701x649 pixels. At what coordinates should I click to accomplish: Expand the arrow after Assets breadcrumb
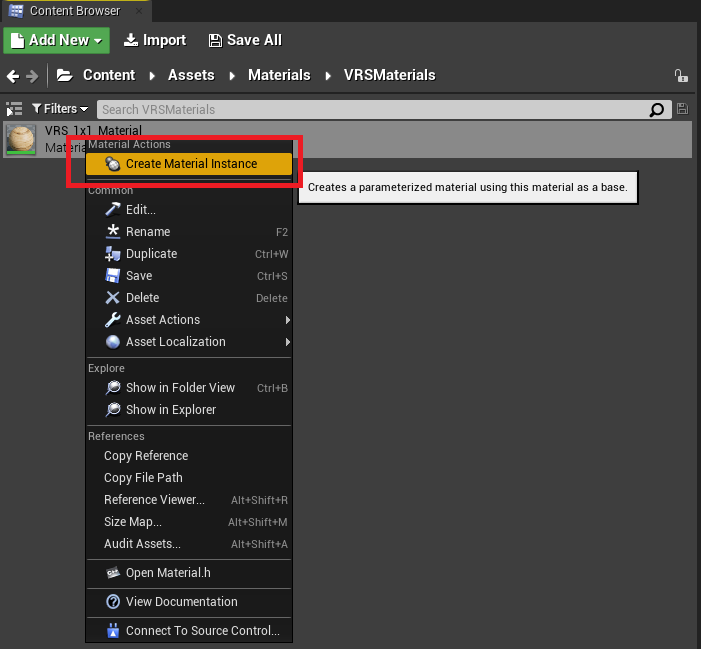coord(232,76)
